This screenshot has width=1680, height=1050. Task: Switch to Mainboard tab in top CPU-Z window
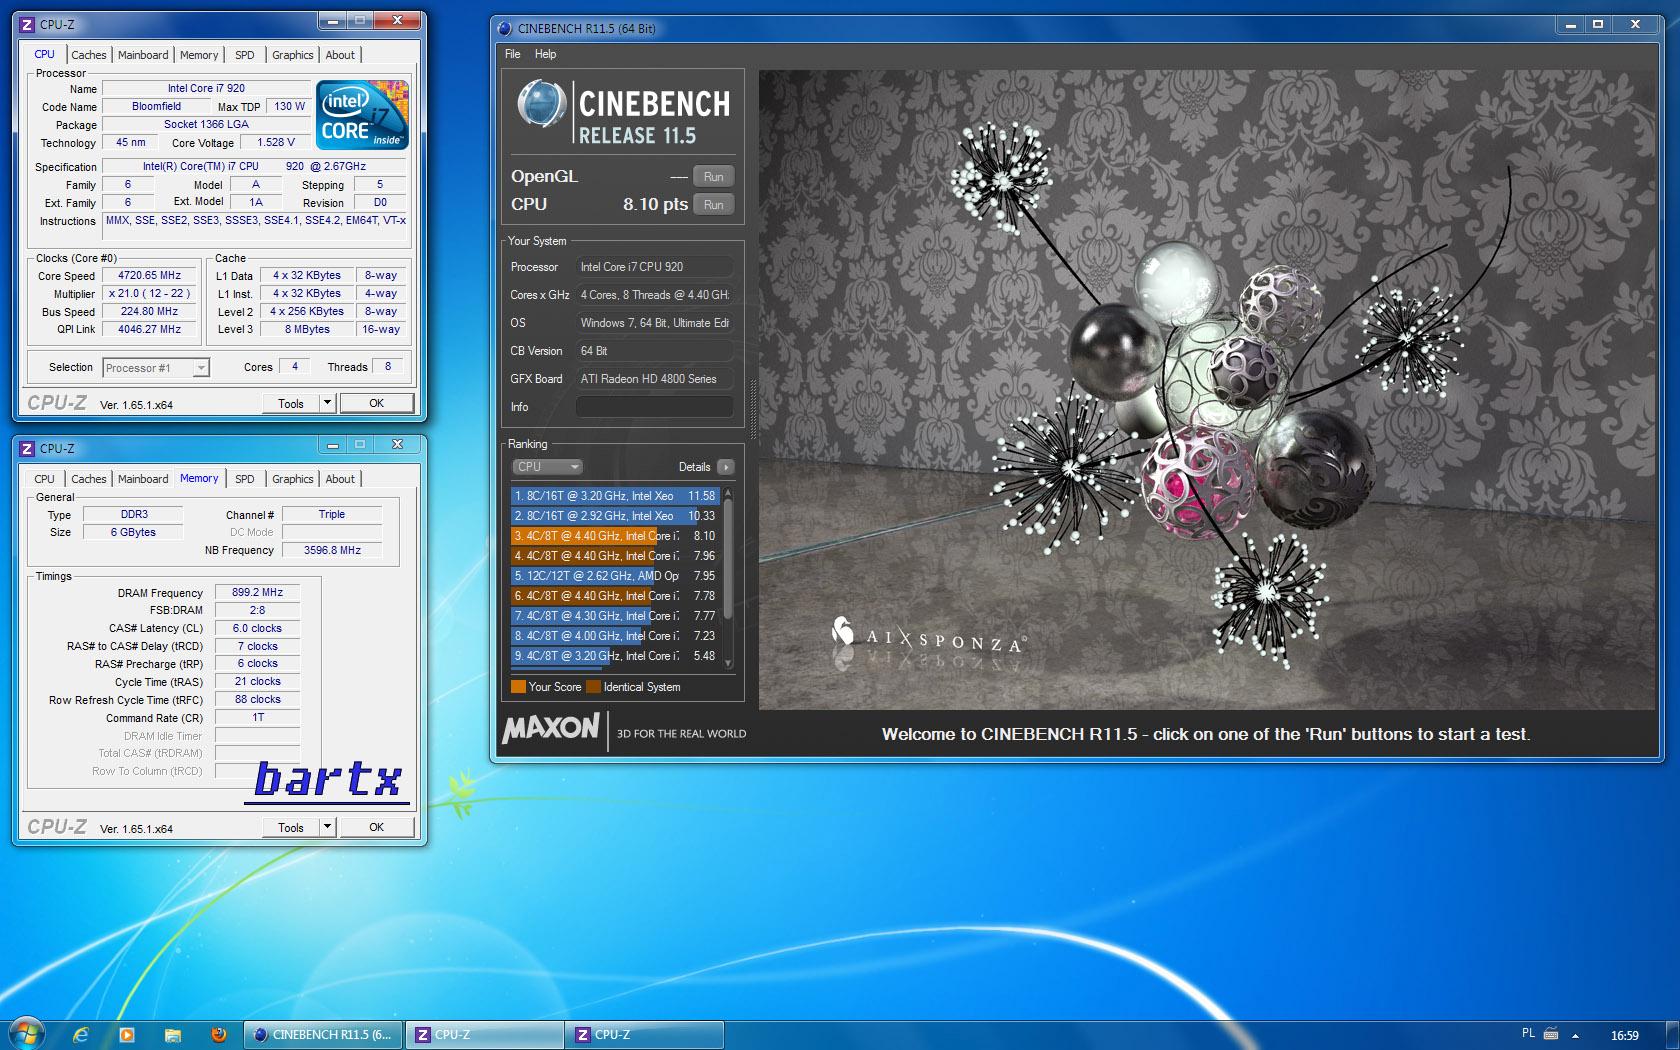tap(143, 55)
